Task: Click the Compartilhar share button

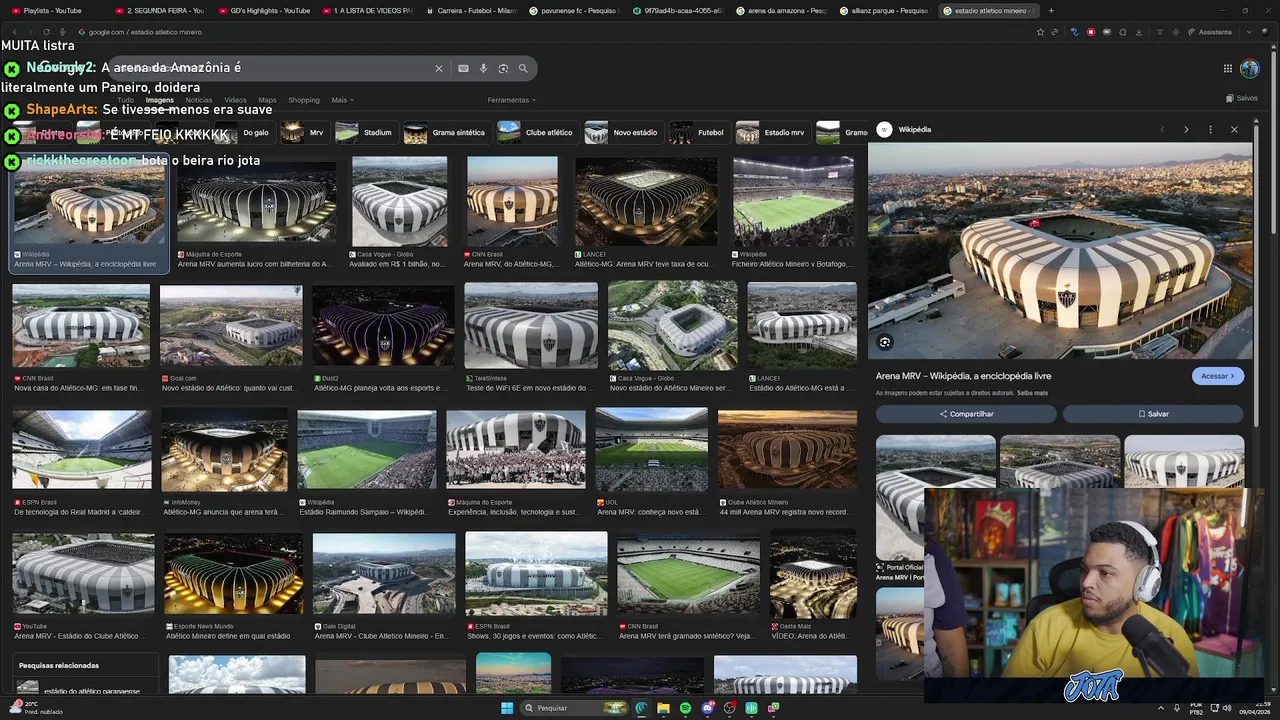Action: [x=966, y=414]
